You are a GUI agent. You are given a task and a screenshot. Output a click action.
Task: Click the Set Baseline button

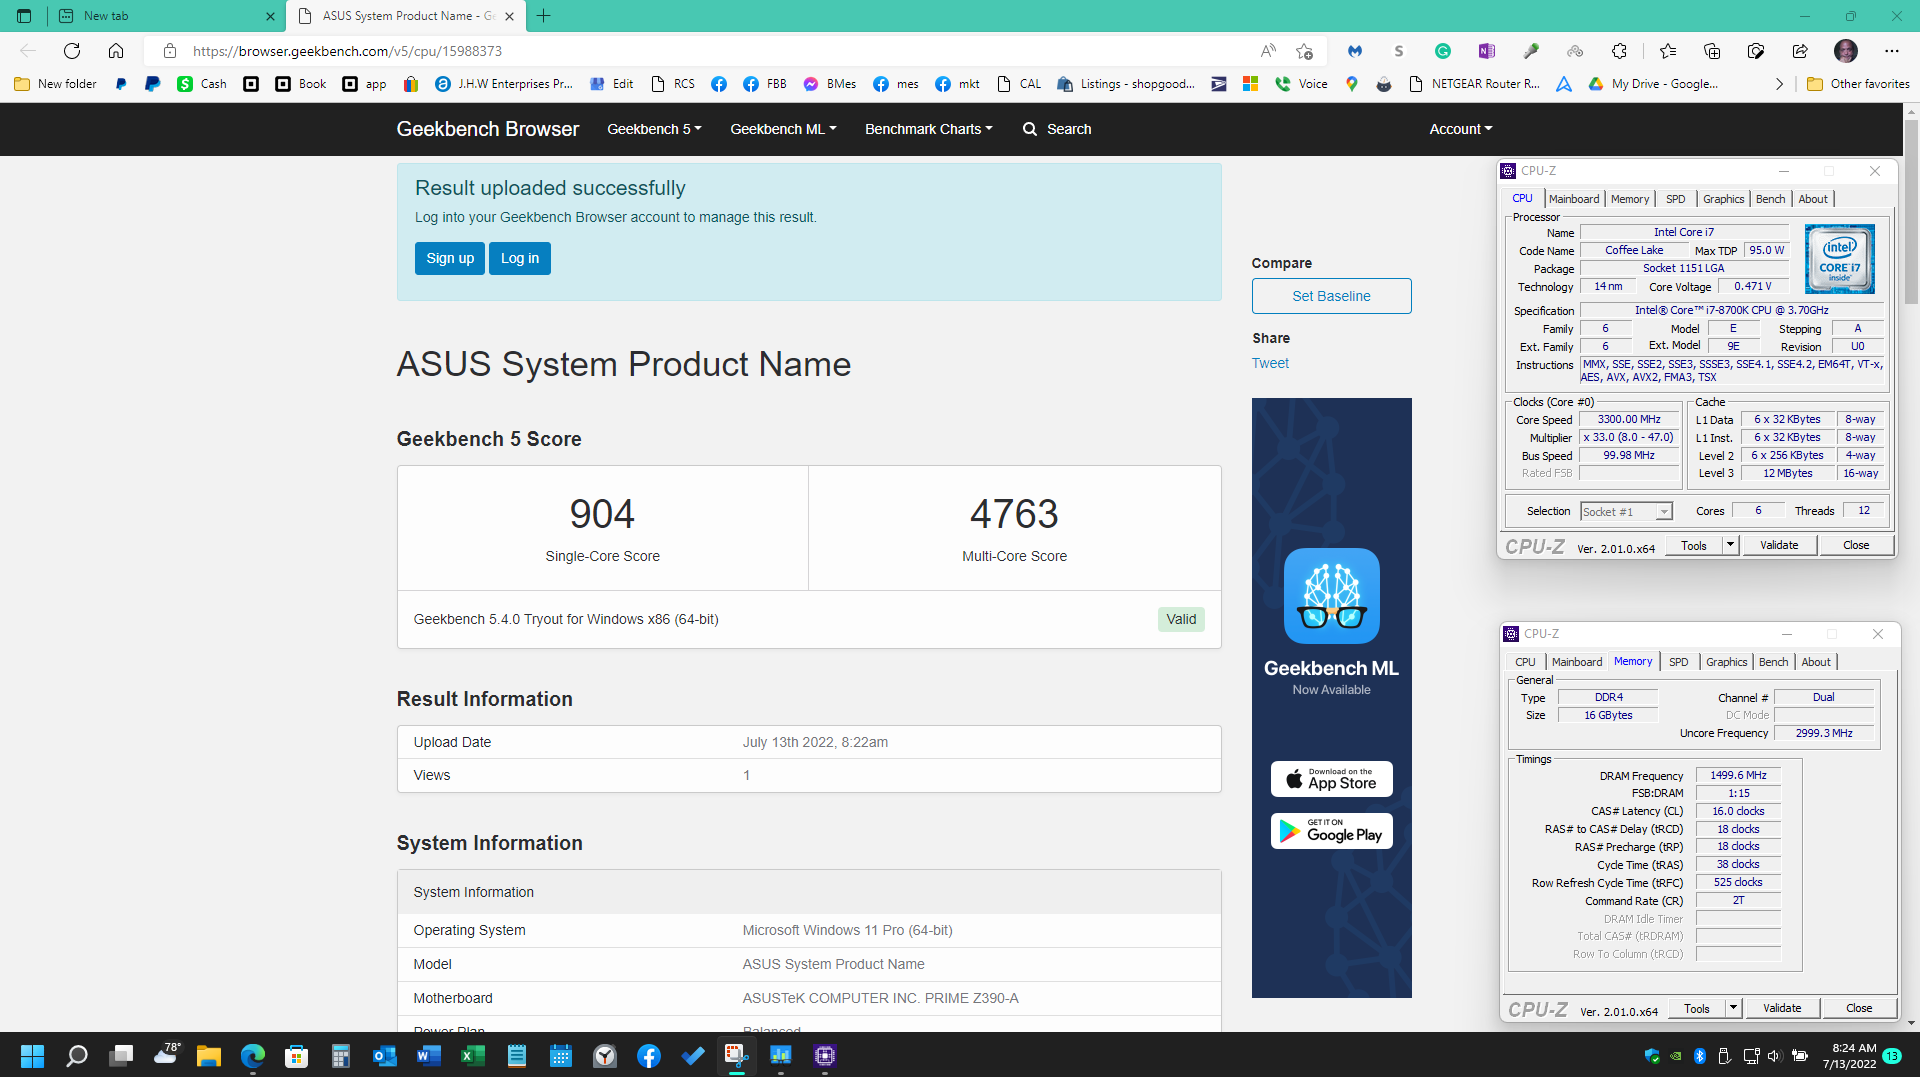(1331, 296)
